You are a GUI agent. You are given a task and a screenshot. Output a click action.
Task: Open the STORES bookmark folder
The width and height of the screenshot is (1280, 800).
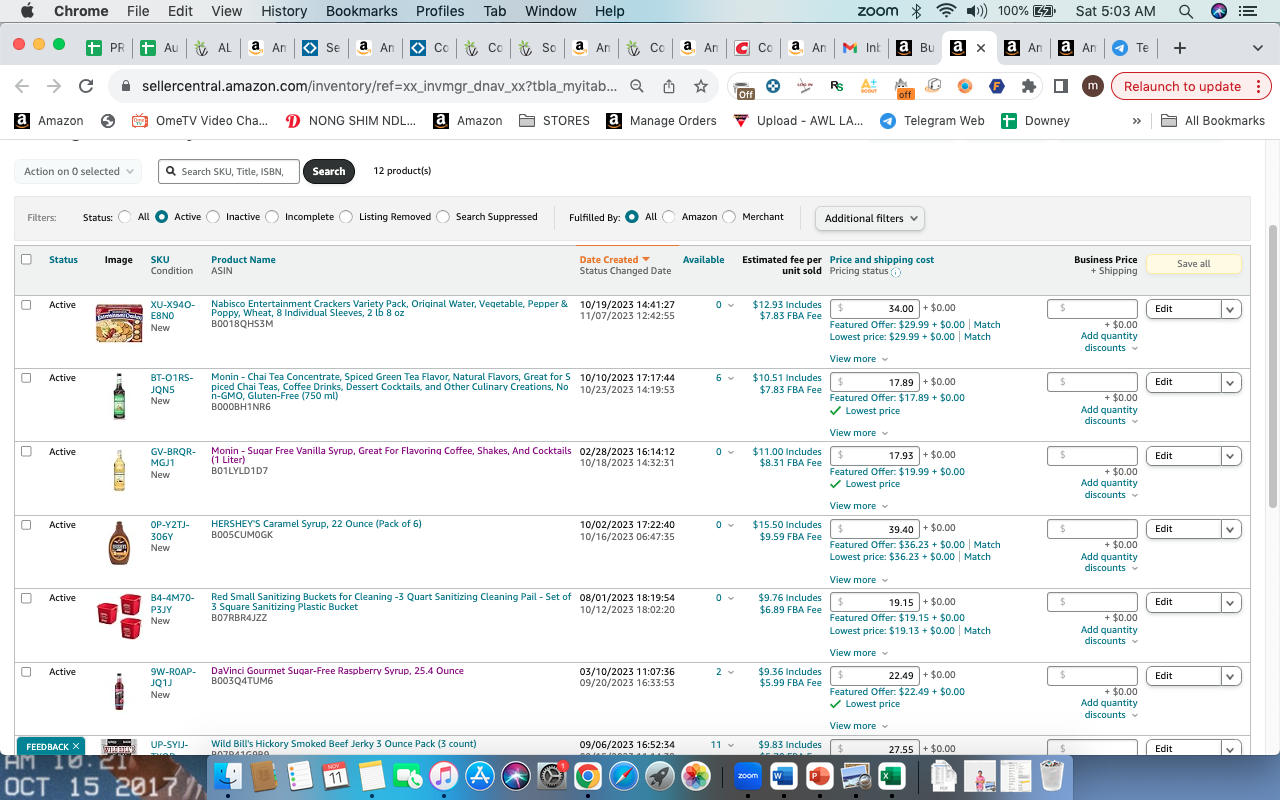coord(554,120)
